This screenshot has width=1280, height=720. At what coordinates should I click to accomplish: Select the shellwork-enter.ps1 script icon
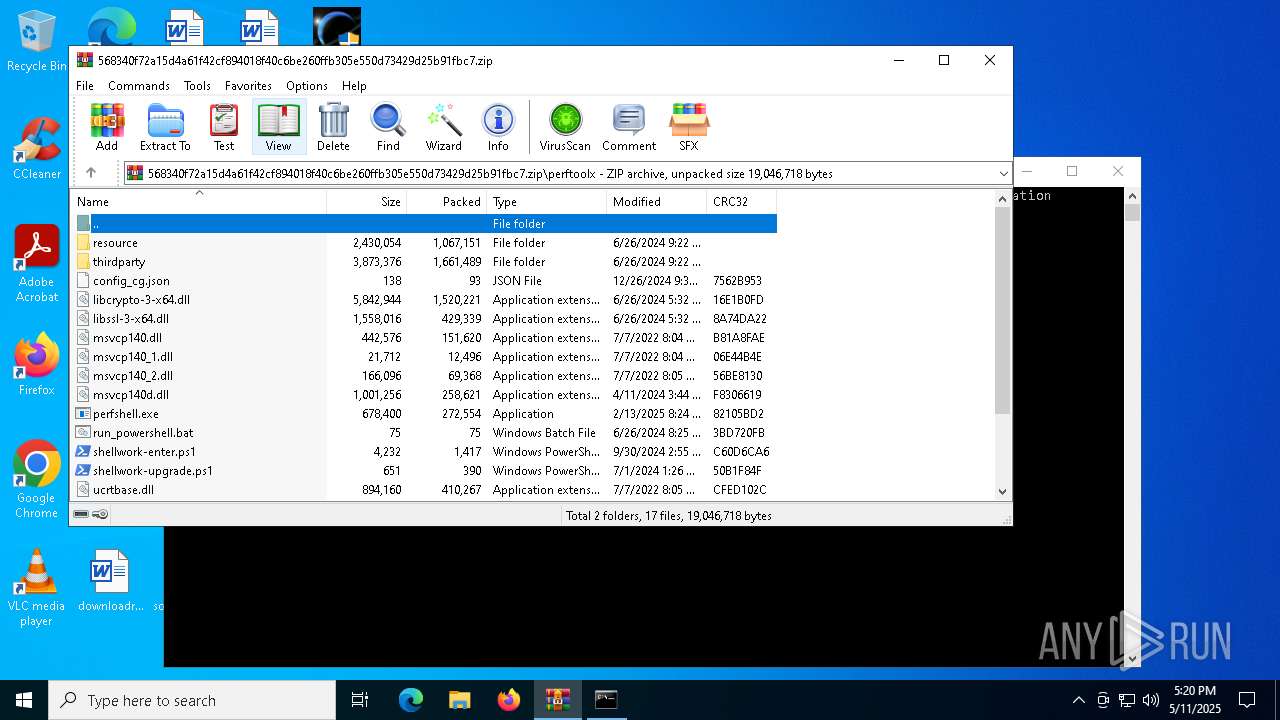coord(84,452)
